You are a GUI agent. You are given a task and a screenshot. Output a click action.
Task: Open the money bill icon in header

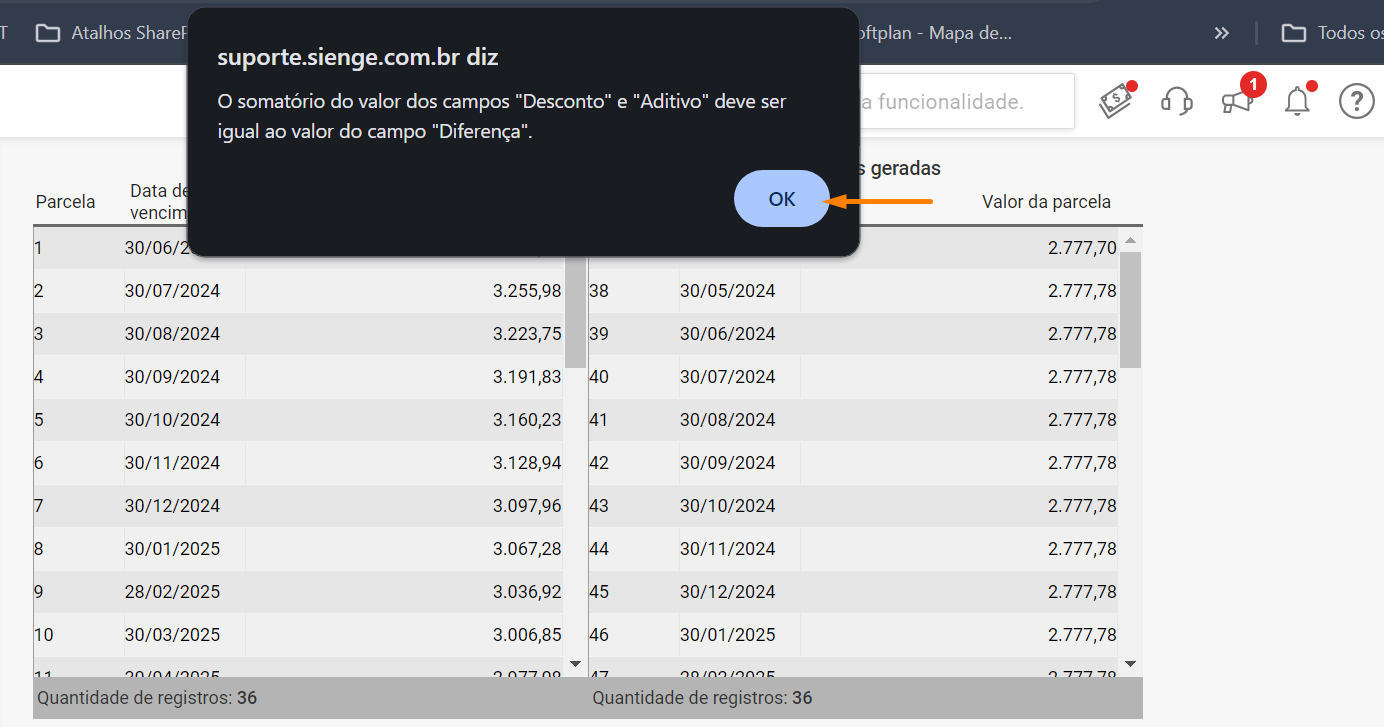1118,100
